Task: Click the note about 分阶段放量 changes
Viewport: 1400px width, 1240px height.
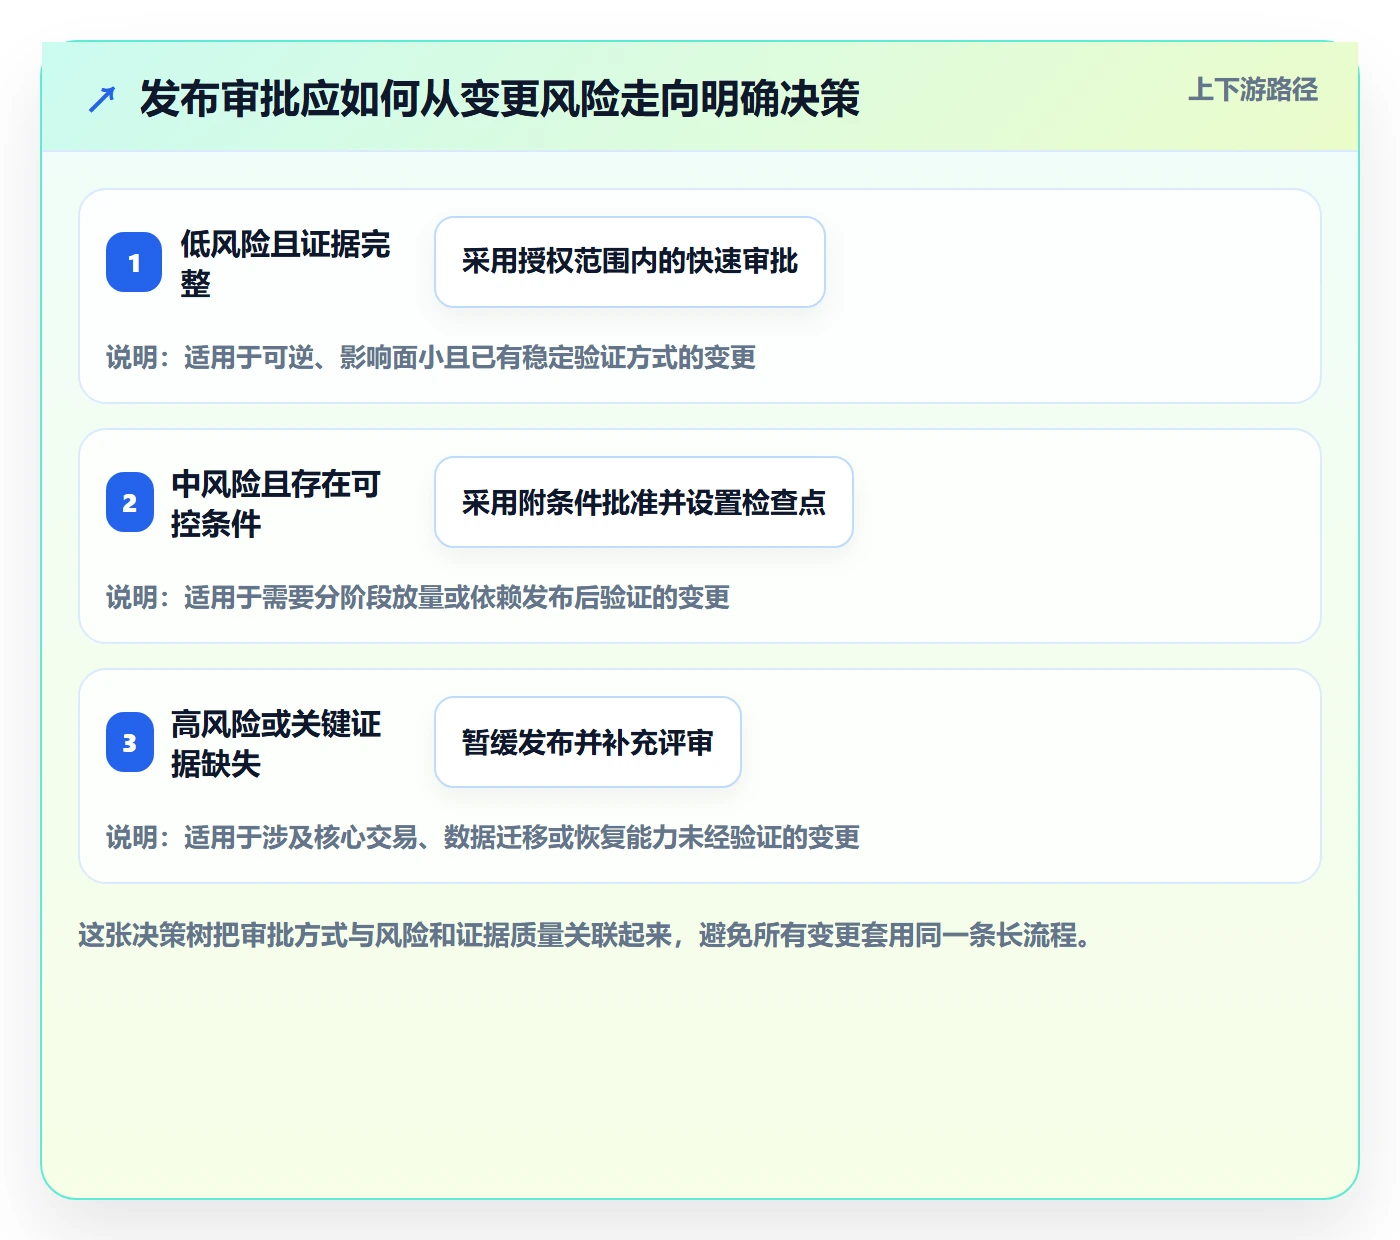Action: pos(418,597)
